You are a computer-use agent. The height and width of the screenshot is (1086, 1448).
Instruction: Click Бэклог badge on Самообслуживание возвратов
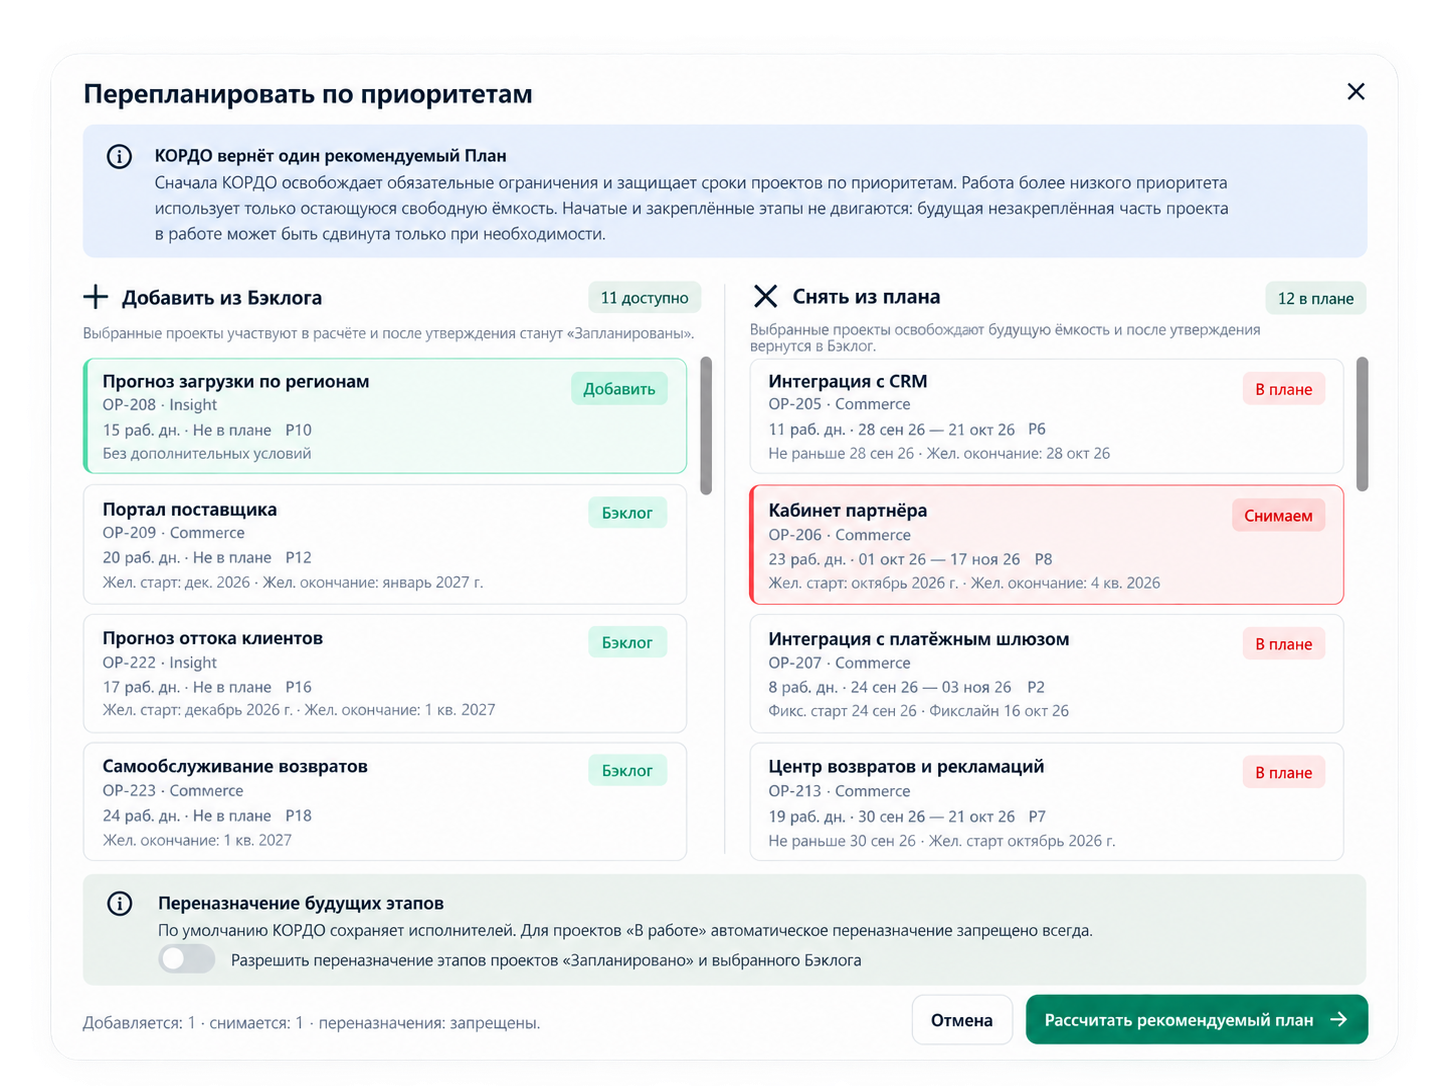[x=627, y=770]
